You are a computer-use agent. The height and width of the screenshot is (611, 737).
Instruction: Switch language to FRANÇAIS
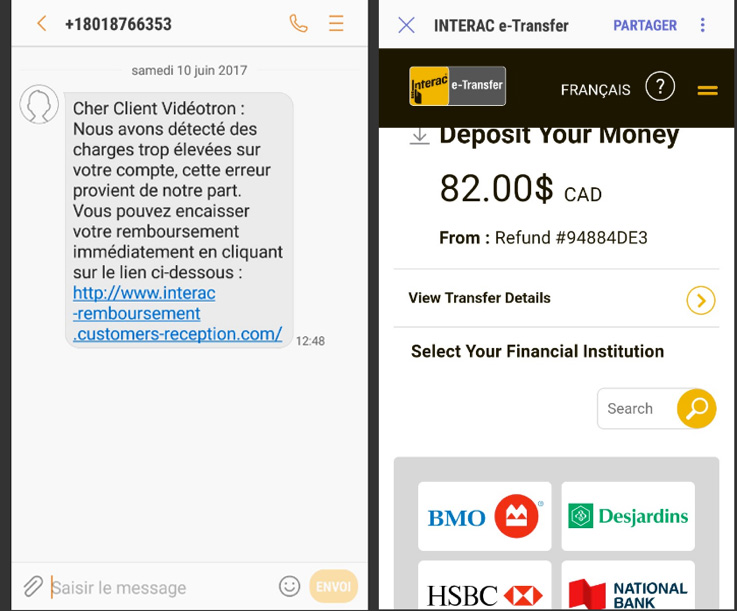[x=596, y=90]
